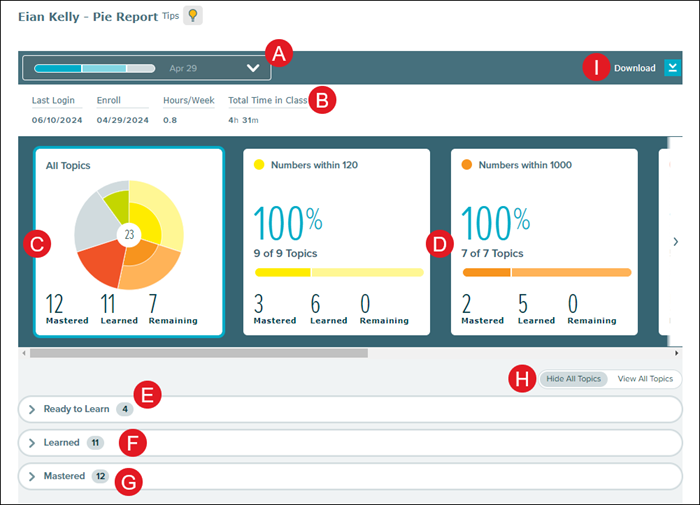
Task: Select the Numbers within 120 card
Action: (x=336, y=242)
